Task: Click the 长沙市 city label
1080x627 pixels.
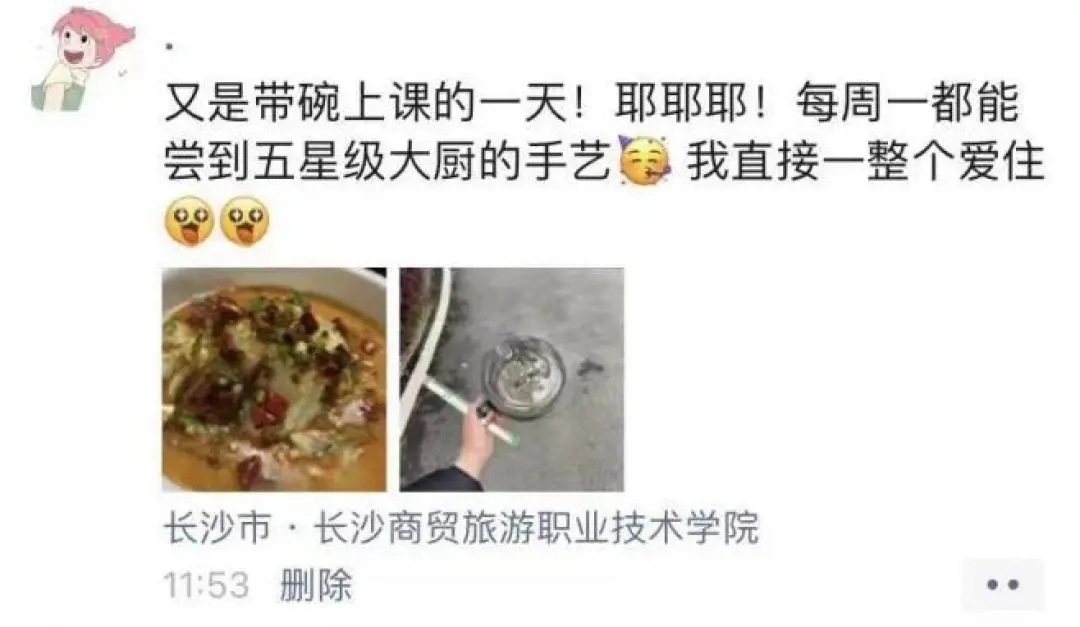Action: point(217,528)
